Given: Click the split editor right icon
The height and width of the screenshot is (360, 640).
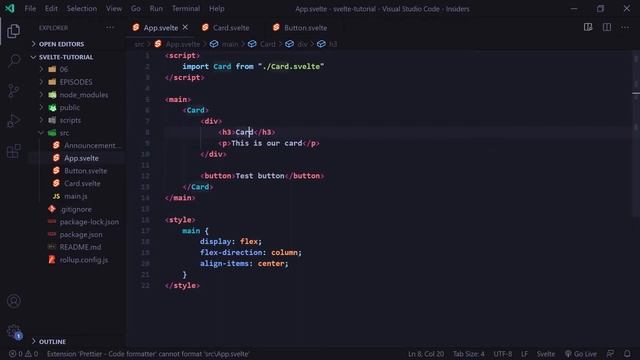Looking at the screenshot, I should click(607, 27).
